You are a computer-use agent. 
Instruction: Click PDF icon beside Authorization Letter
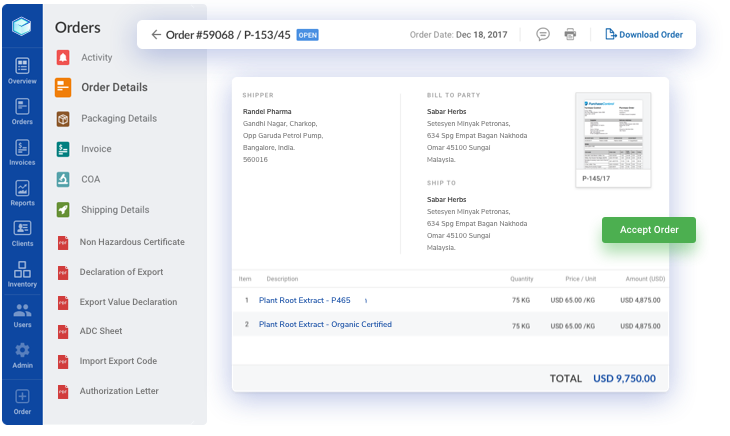pyautogui.click(x=63, y=391)
